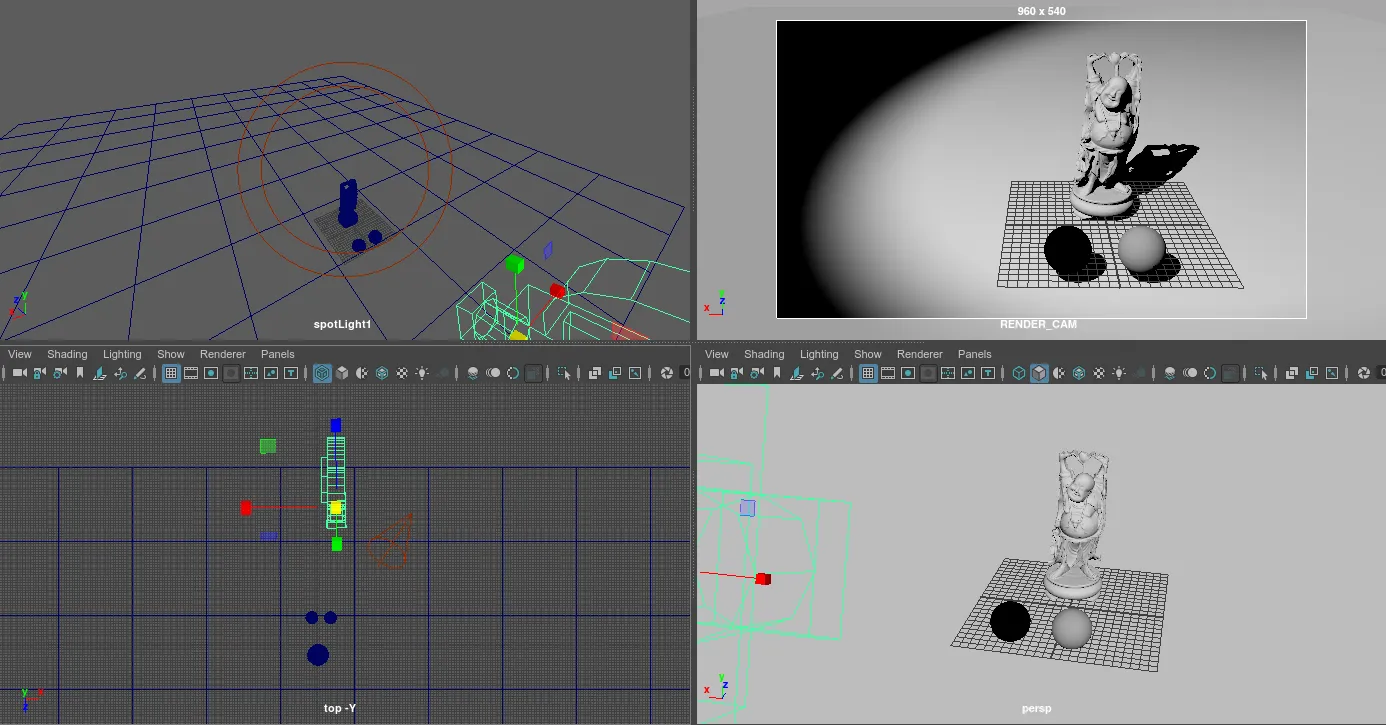Click Textured checker icon in persp panel
Screen dimensions: 1386x725
point(1100,373)
